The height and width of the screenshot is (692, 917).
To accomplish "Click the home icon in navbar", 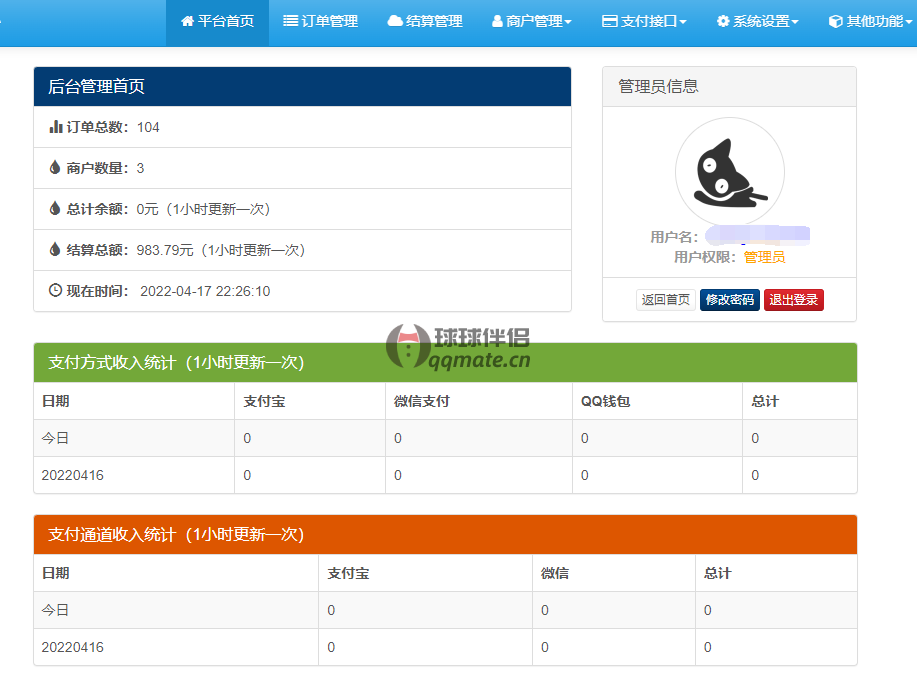I will pos(187,21).
